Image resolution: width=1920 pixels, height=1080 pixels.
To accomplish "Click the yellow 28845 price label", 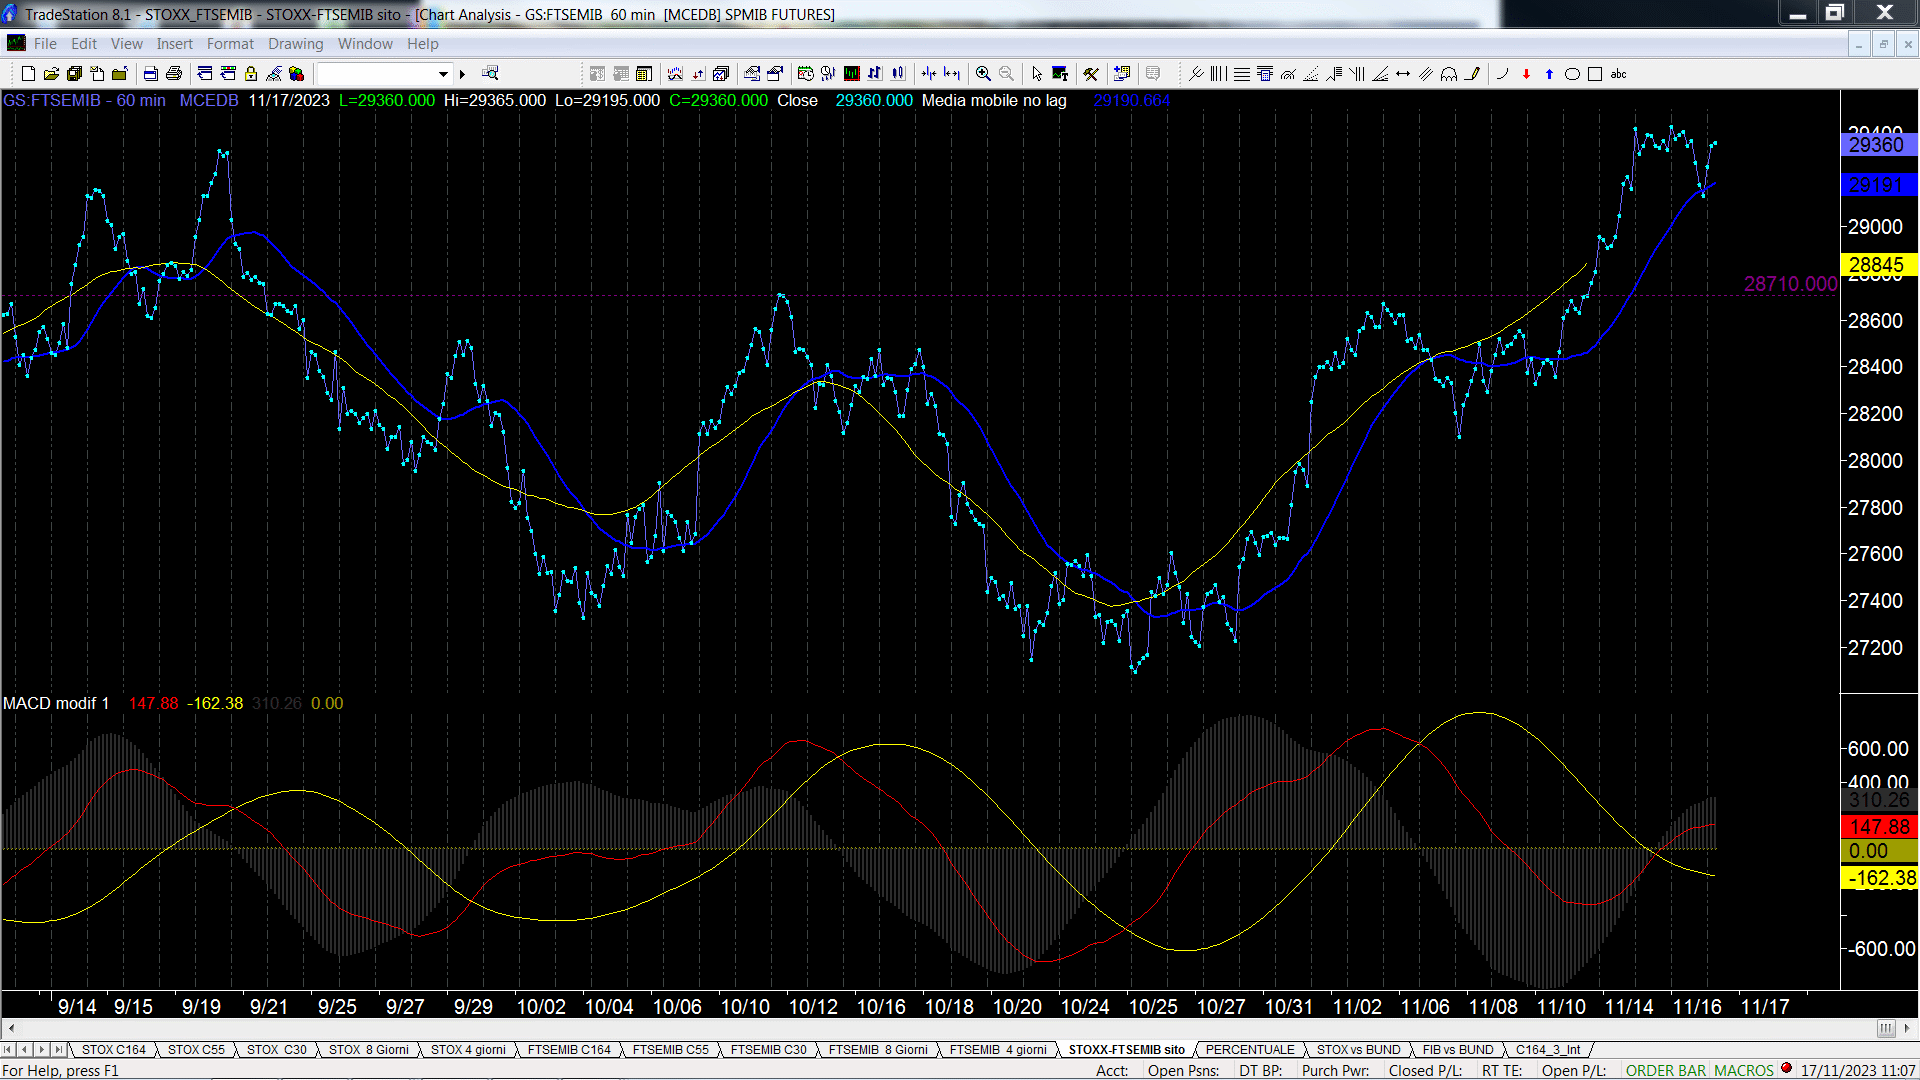I will tap(1878, 265).
